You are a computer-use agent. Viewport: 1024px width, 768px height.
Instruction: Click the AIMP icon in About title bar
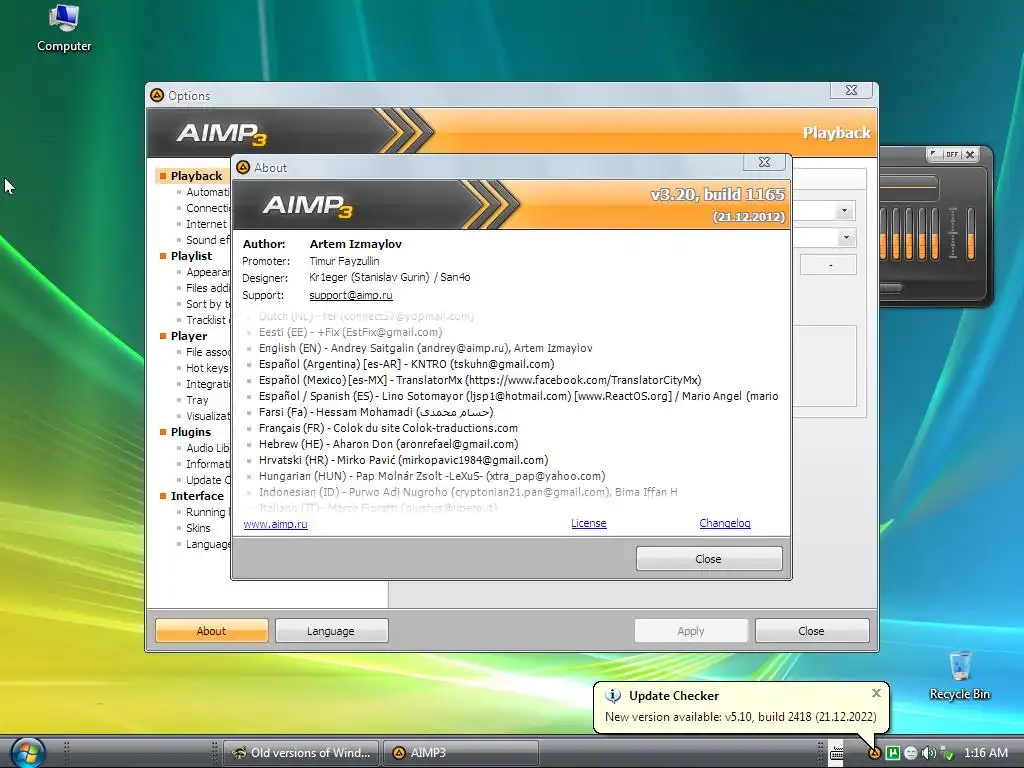(243, 167)
